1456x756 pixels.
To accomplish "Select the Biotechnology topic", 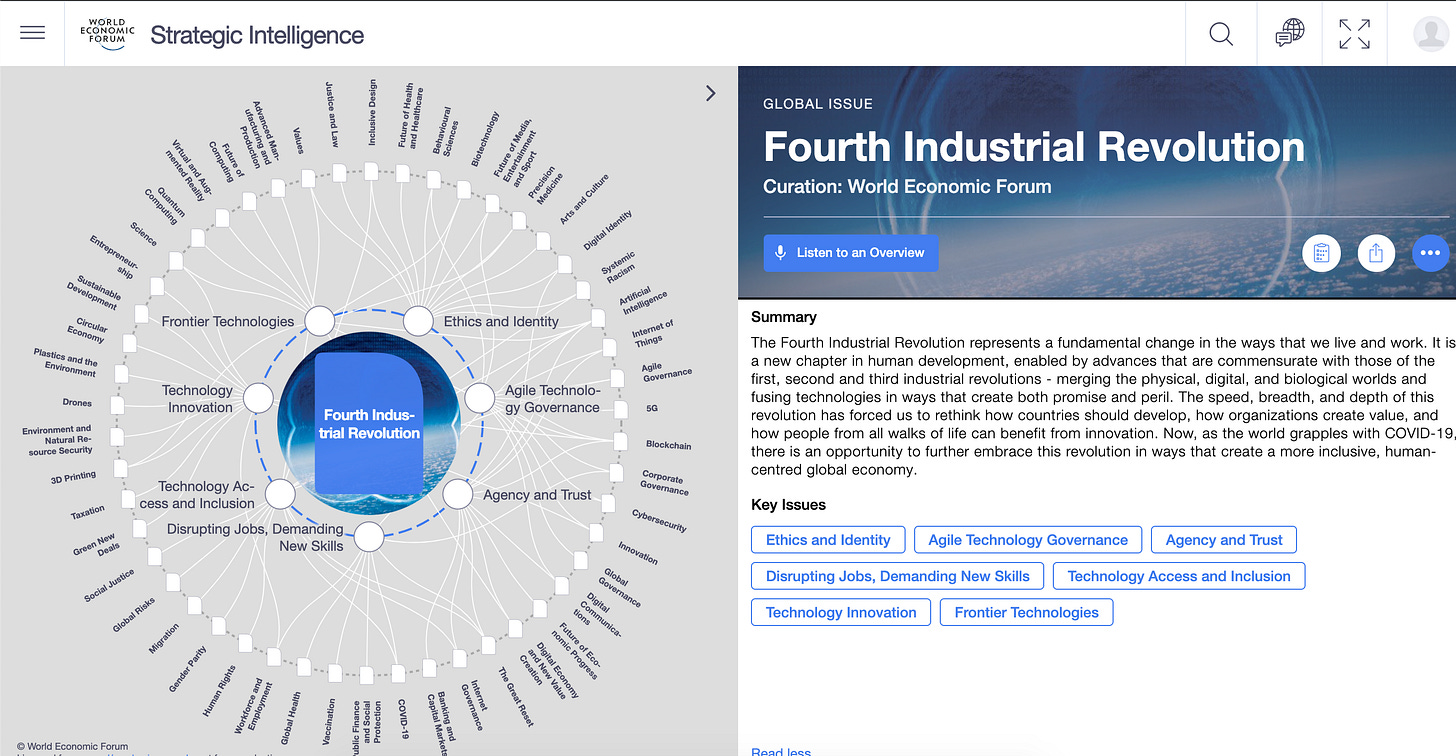I will point(485,138).
